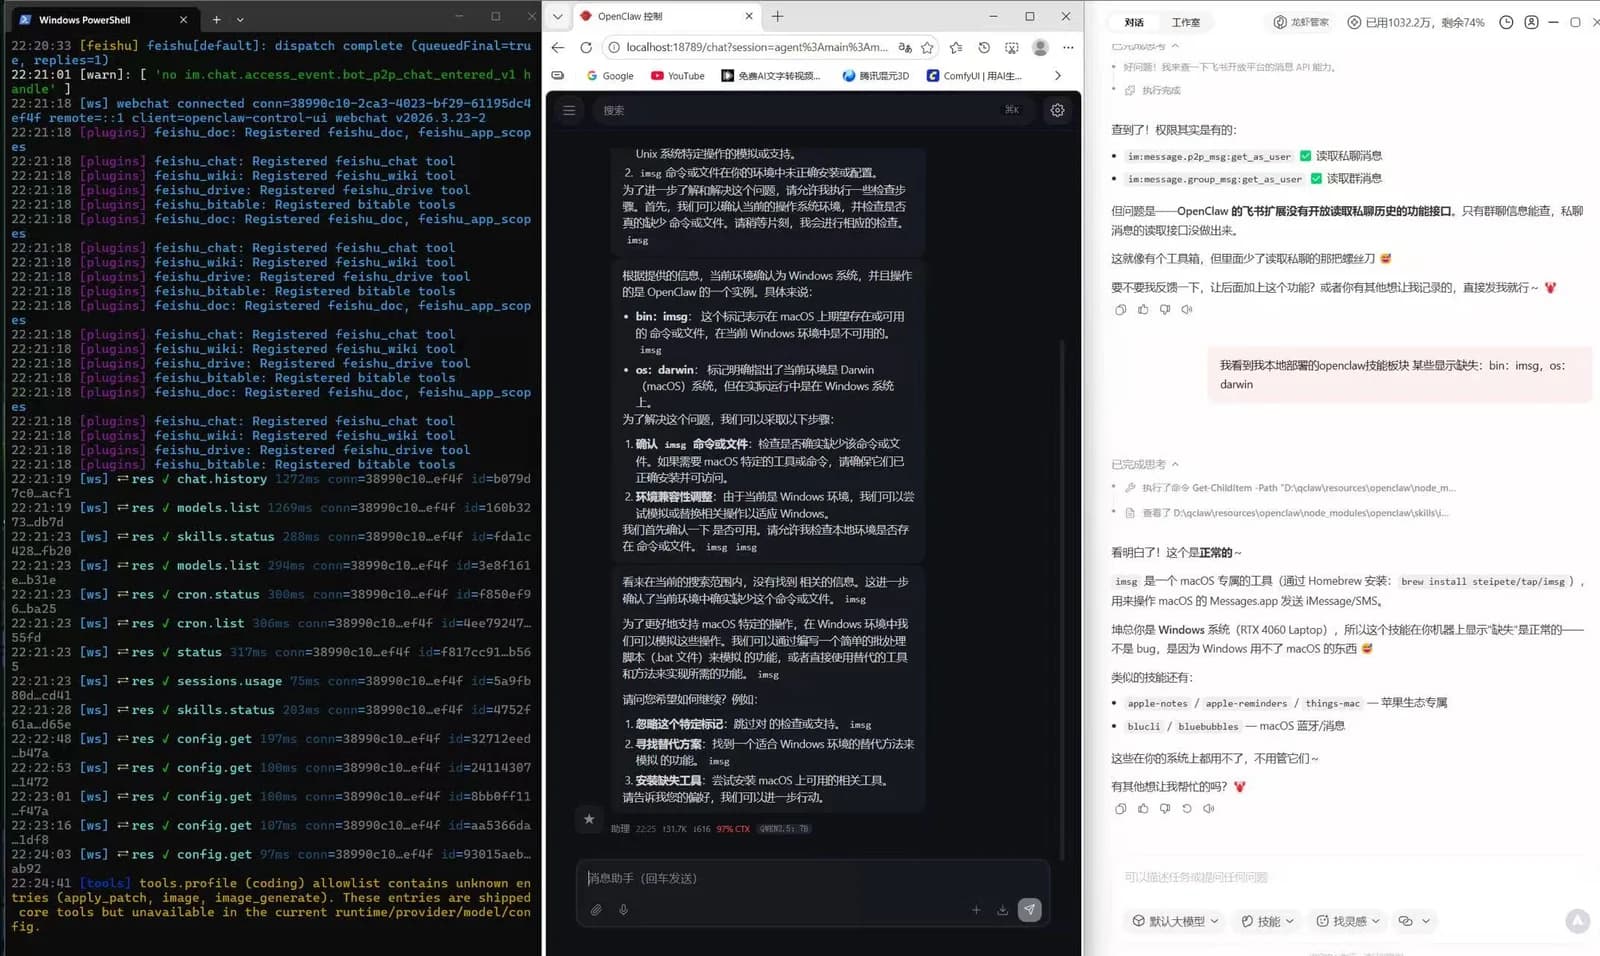Screen dimensions: 1600x956
Task: Open browser profile avatar
Action: (x=1040, y=47)
